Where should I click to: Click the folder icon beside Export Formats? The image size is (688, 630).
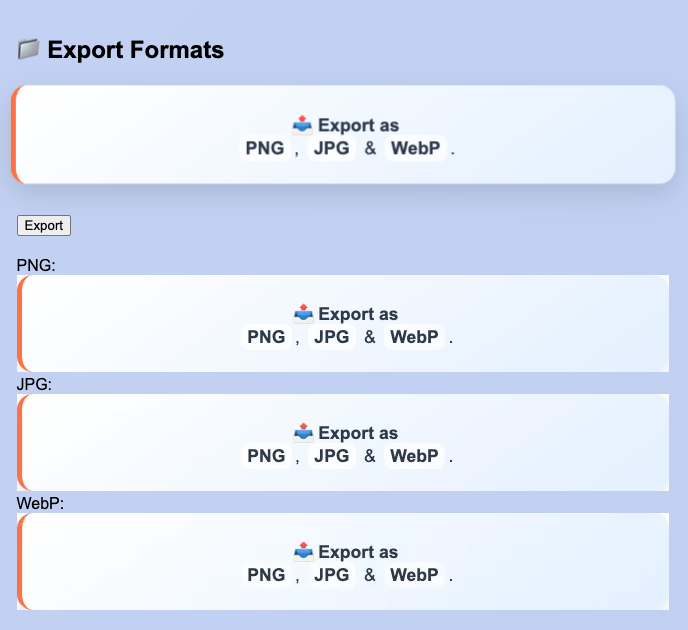click(28, 49)
